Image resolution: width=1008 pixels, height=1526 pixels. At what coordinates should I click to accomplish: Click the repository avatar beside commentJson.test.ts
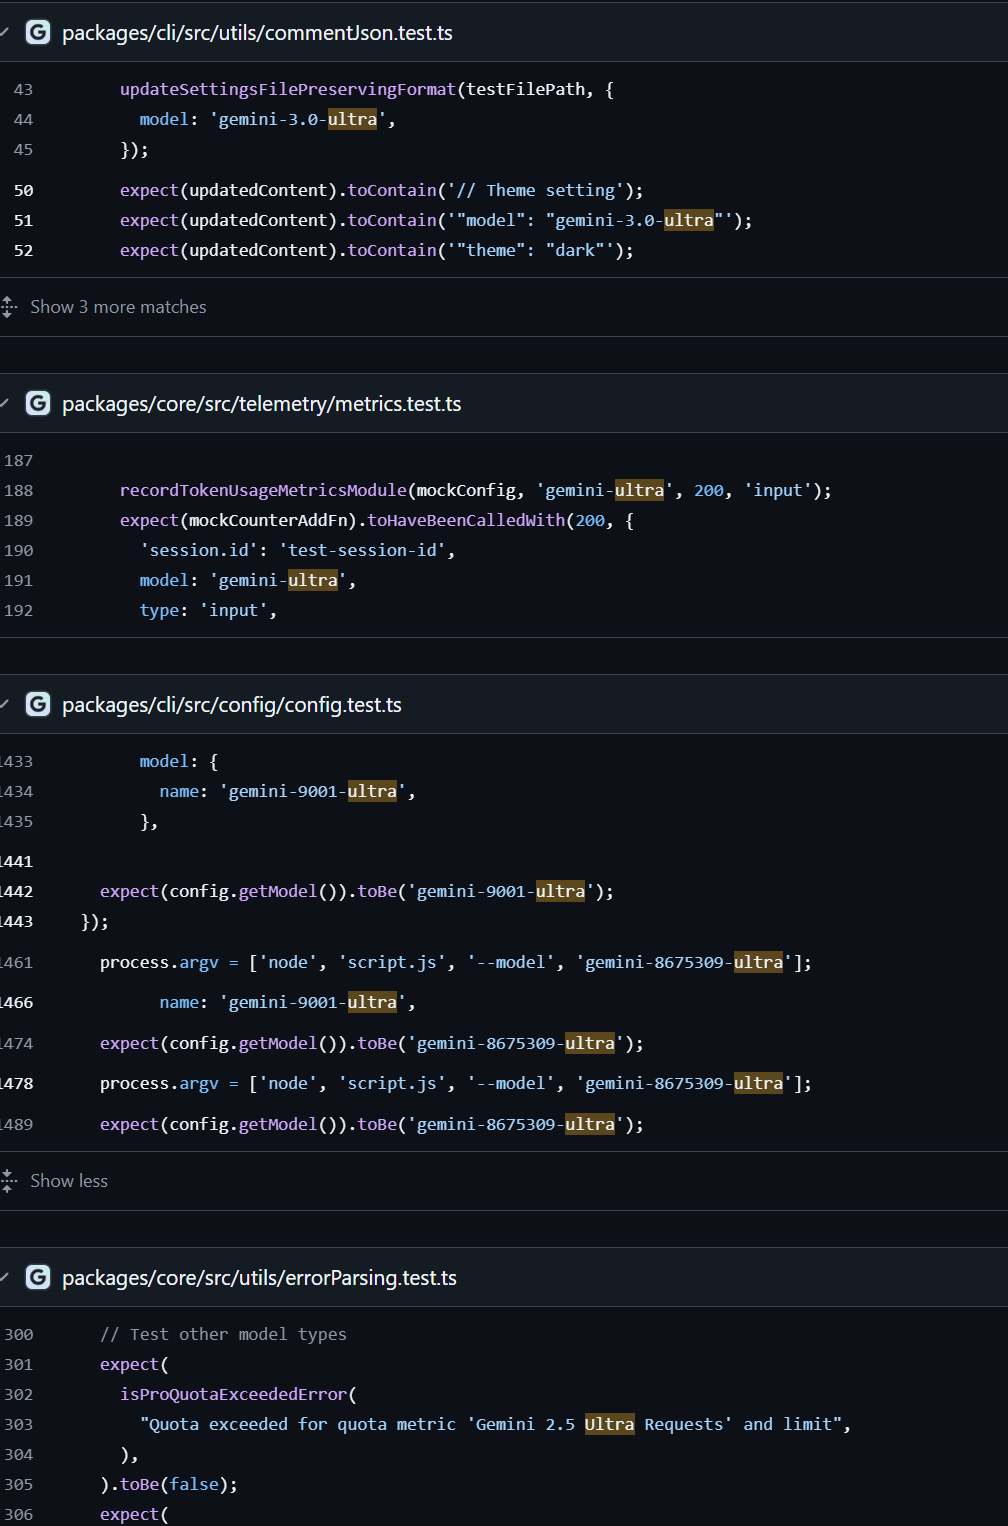[x=38, y=32]
